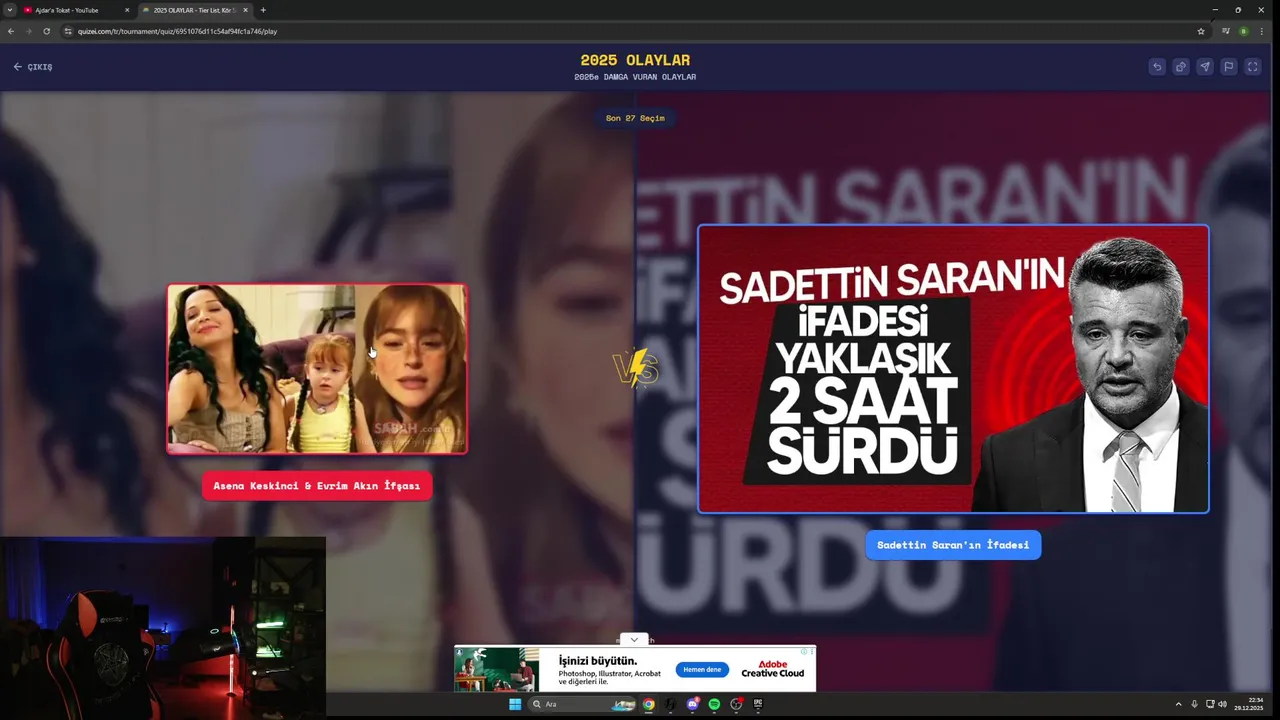Open the Chrome three-dot menu
The width and height of the screenshot is (1280, 720).
pyautogui.click(x=1262, y=31)
